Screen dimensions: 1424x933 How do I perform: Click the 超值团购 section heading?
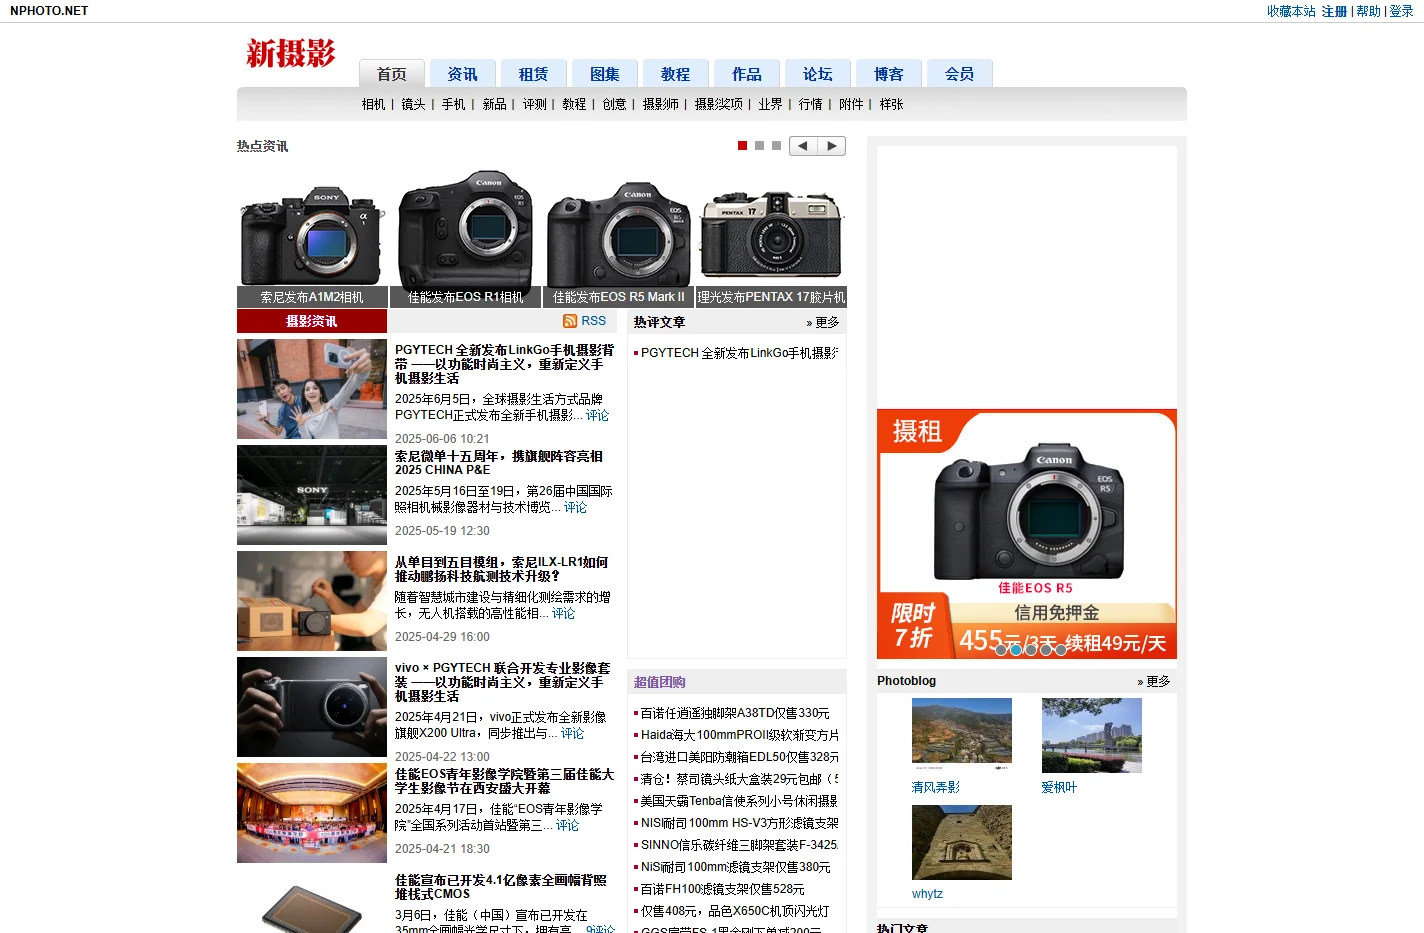(659, 682)
